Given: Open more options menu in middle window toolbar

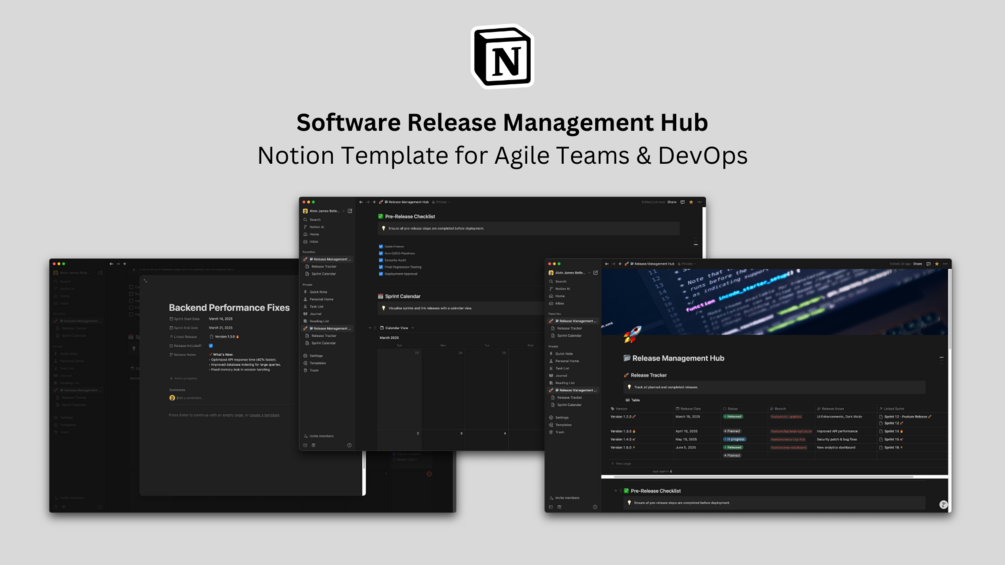Looking at the screenshot, I should point(699,202).
